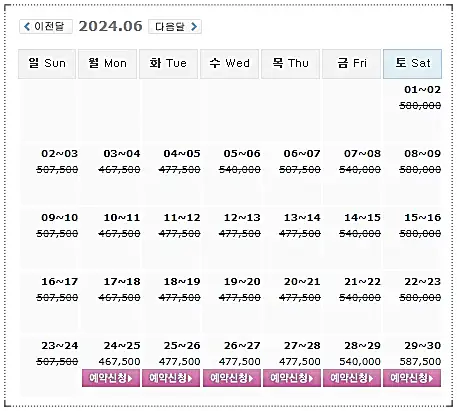Click the 22~23 date label
Viewport: 457px width, 411px height.
coord(422,282)
